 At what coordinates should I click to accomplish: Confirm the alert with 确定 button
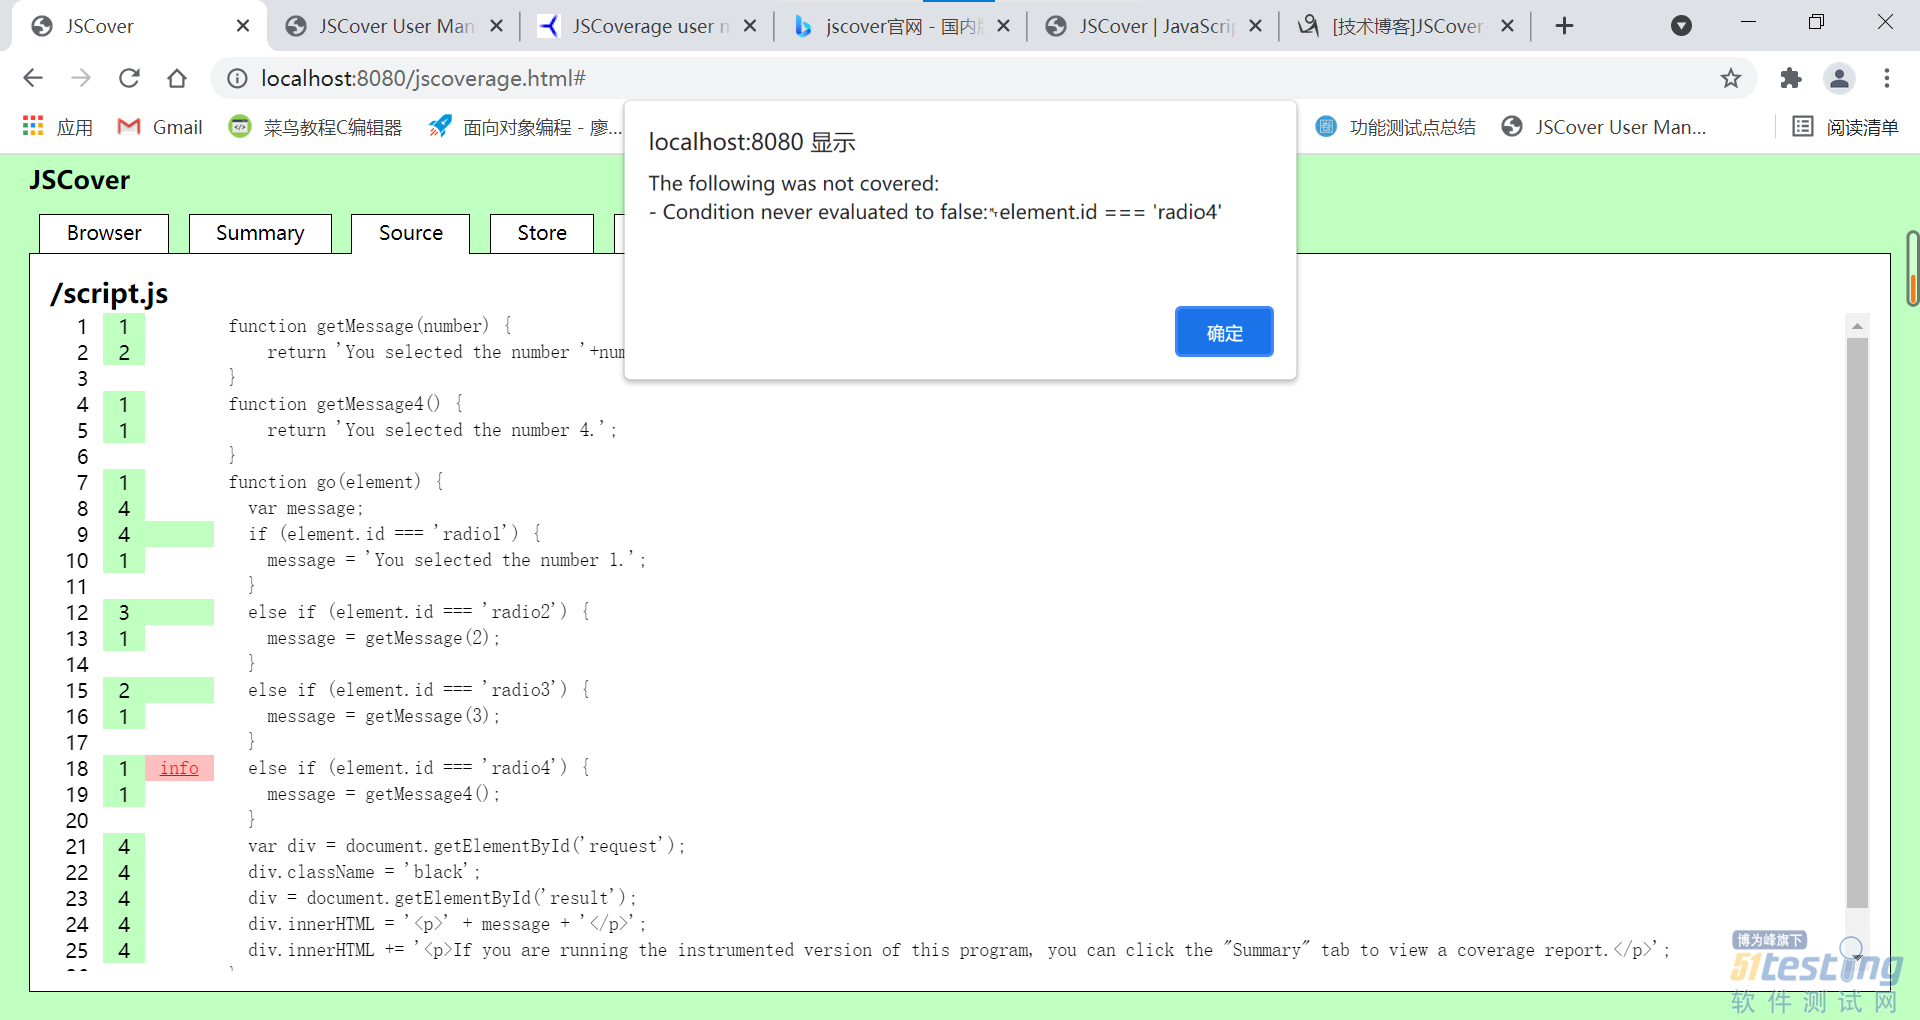point(1224,332)
